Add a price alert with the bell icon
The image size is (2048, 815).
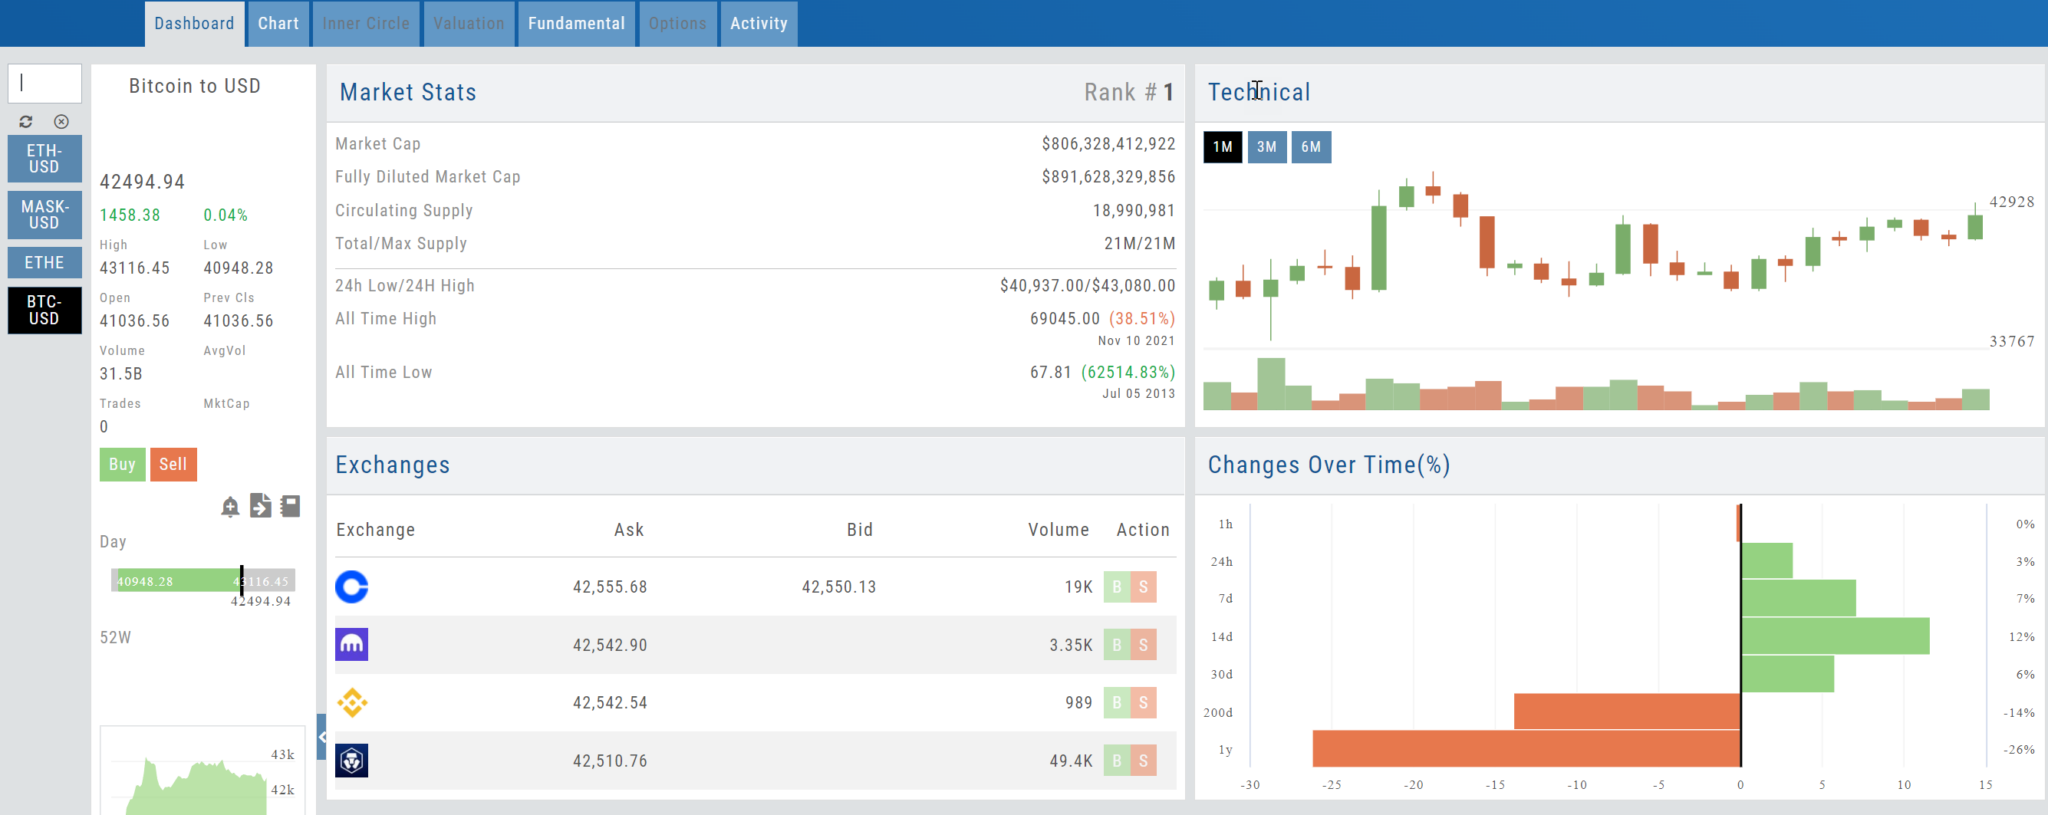pos(230,507)
